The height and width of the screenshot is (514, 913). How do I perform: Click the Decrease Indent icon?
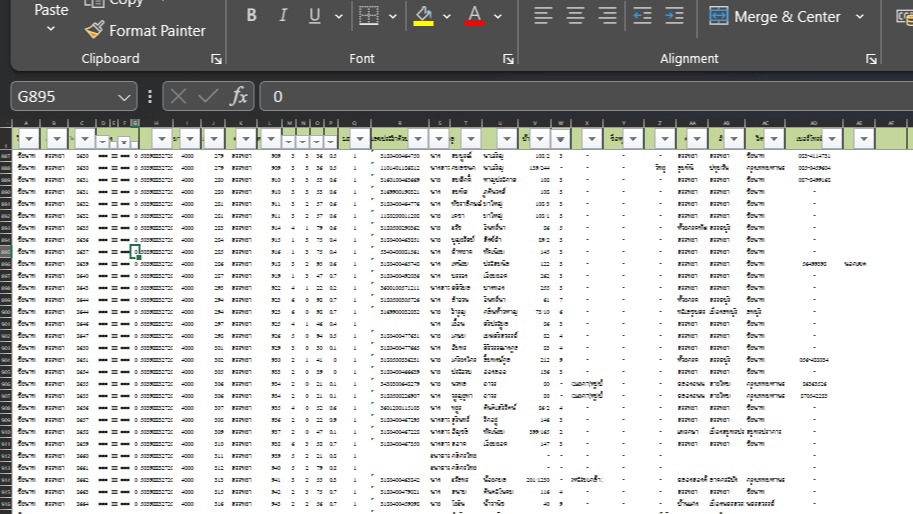[642, 16]
